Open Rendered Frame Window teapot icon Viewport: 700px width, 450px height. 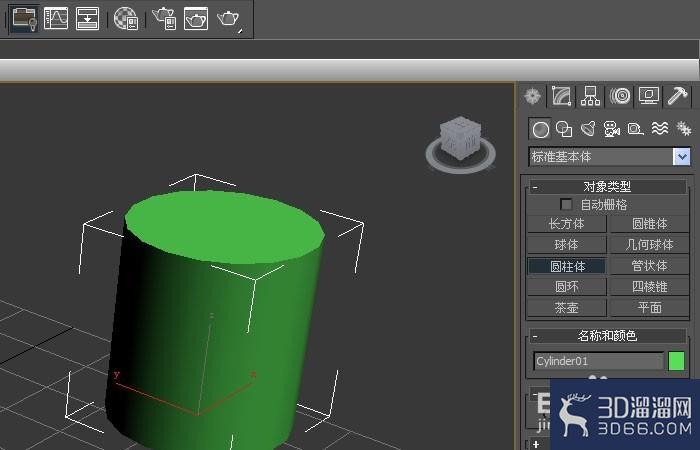[x=196, y=19]
